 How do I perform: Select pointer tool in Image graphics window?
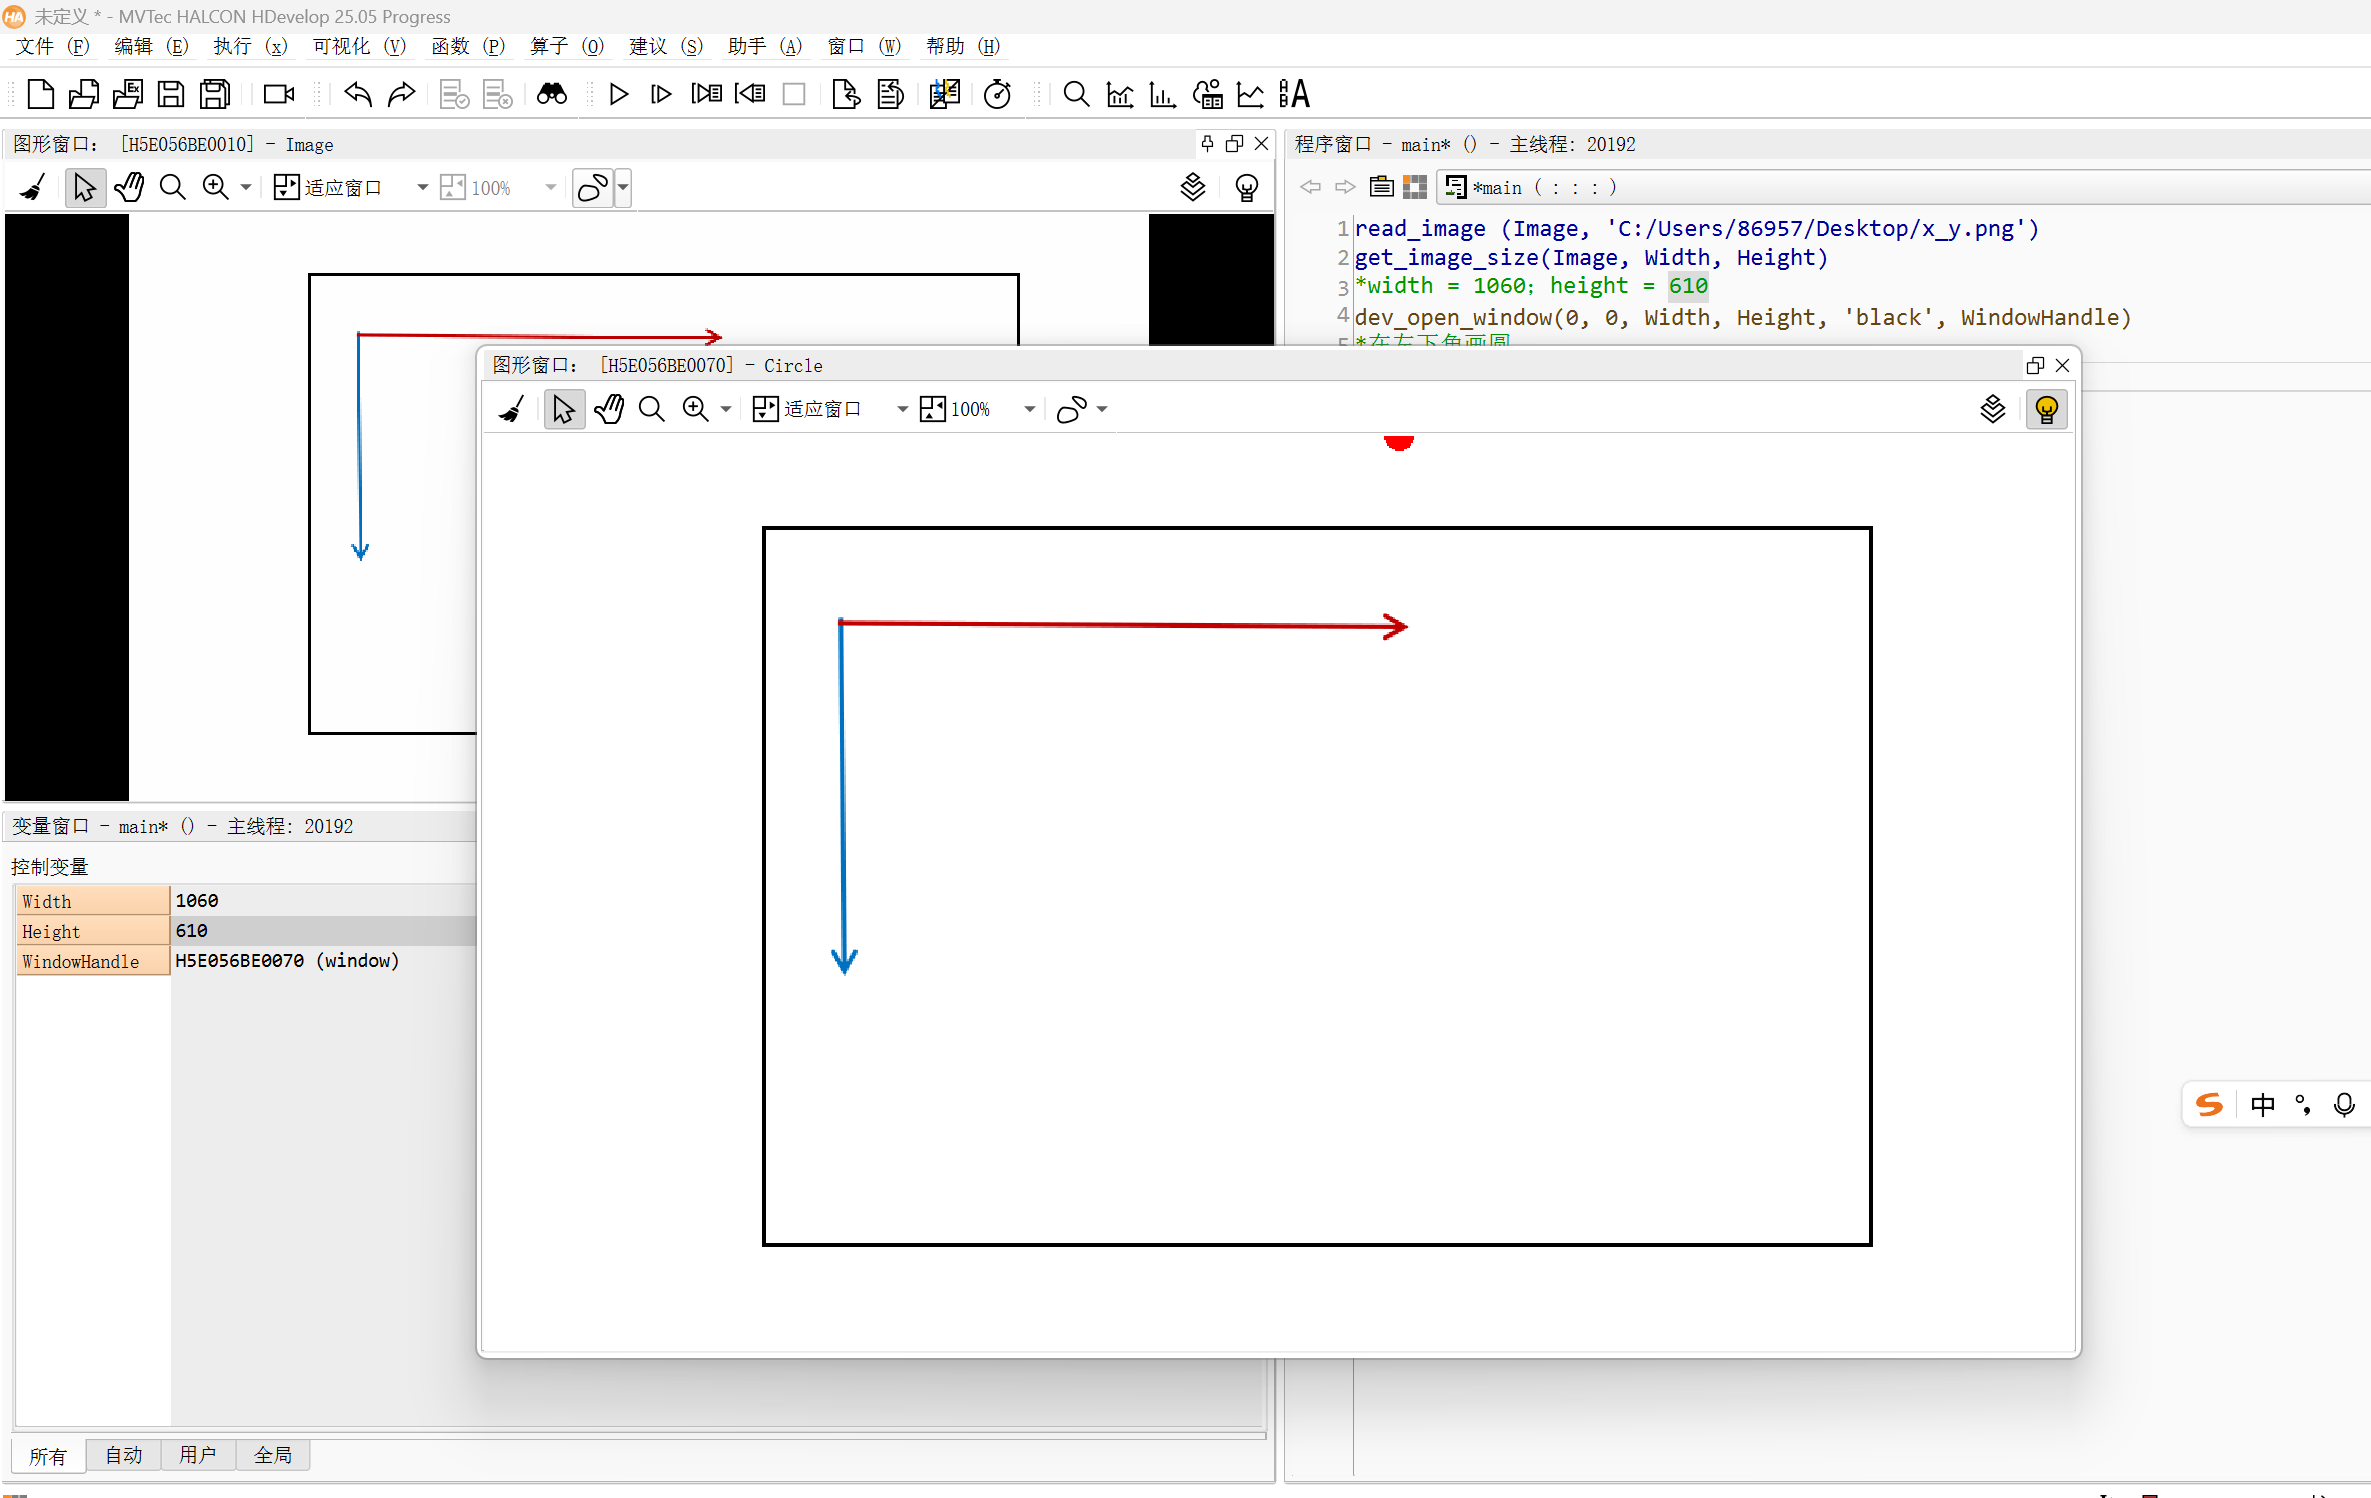85,187
